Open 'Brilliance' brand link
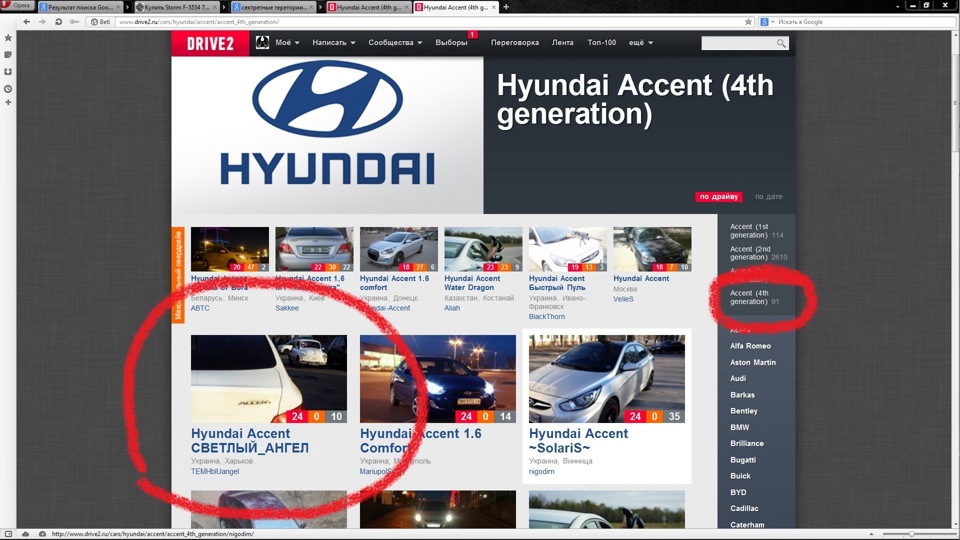Image resolution: width=960 pixels, height=540 pixels. 746,443
